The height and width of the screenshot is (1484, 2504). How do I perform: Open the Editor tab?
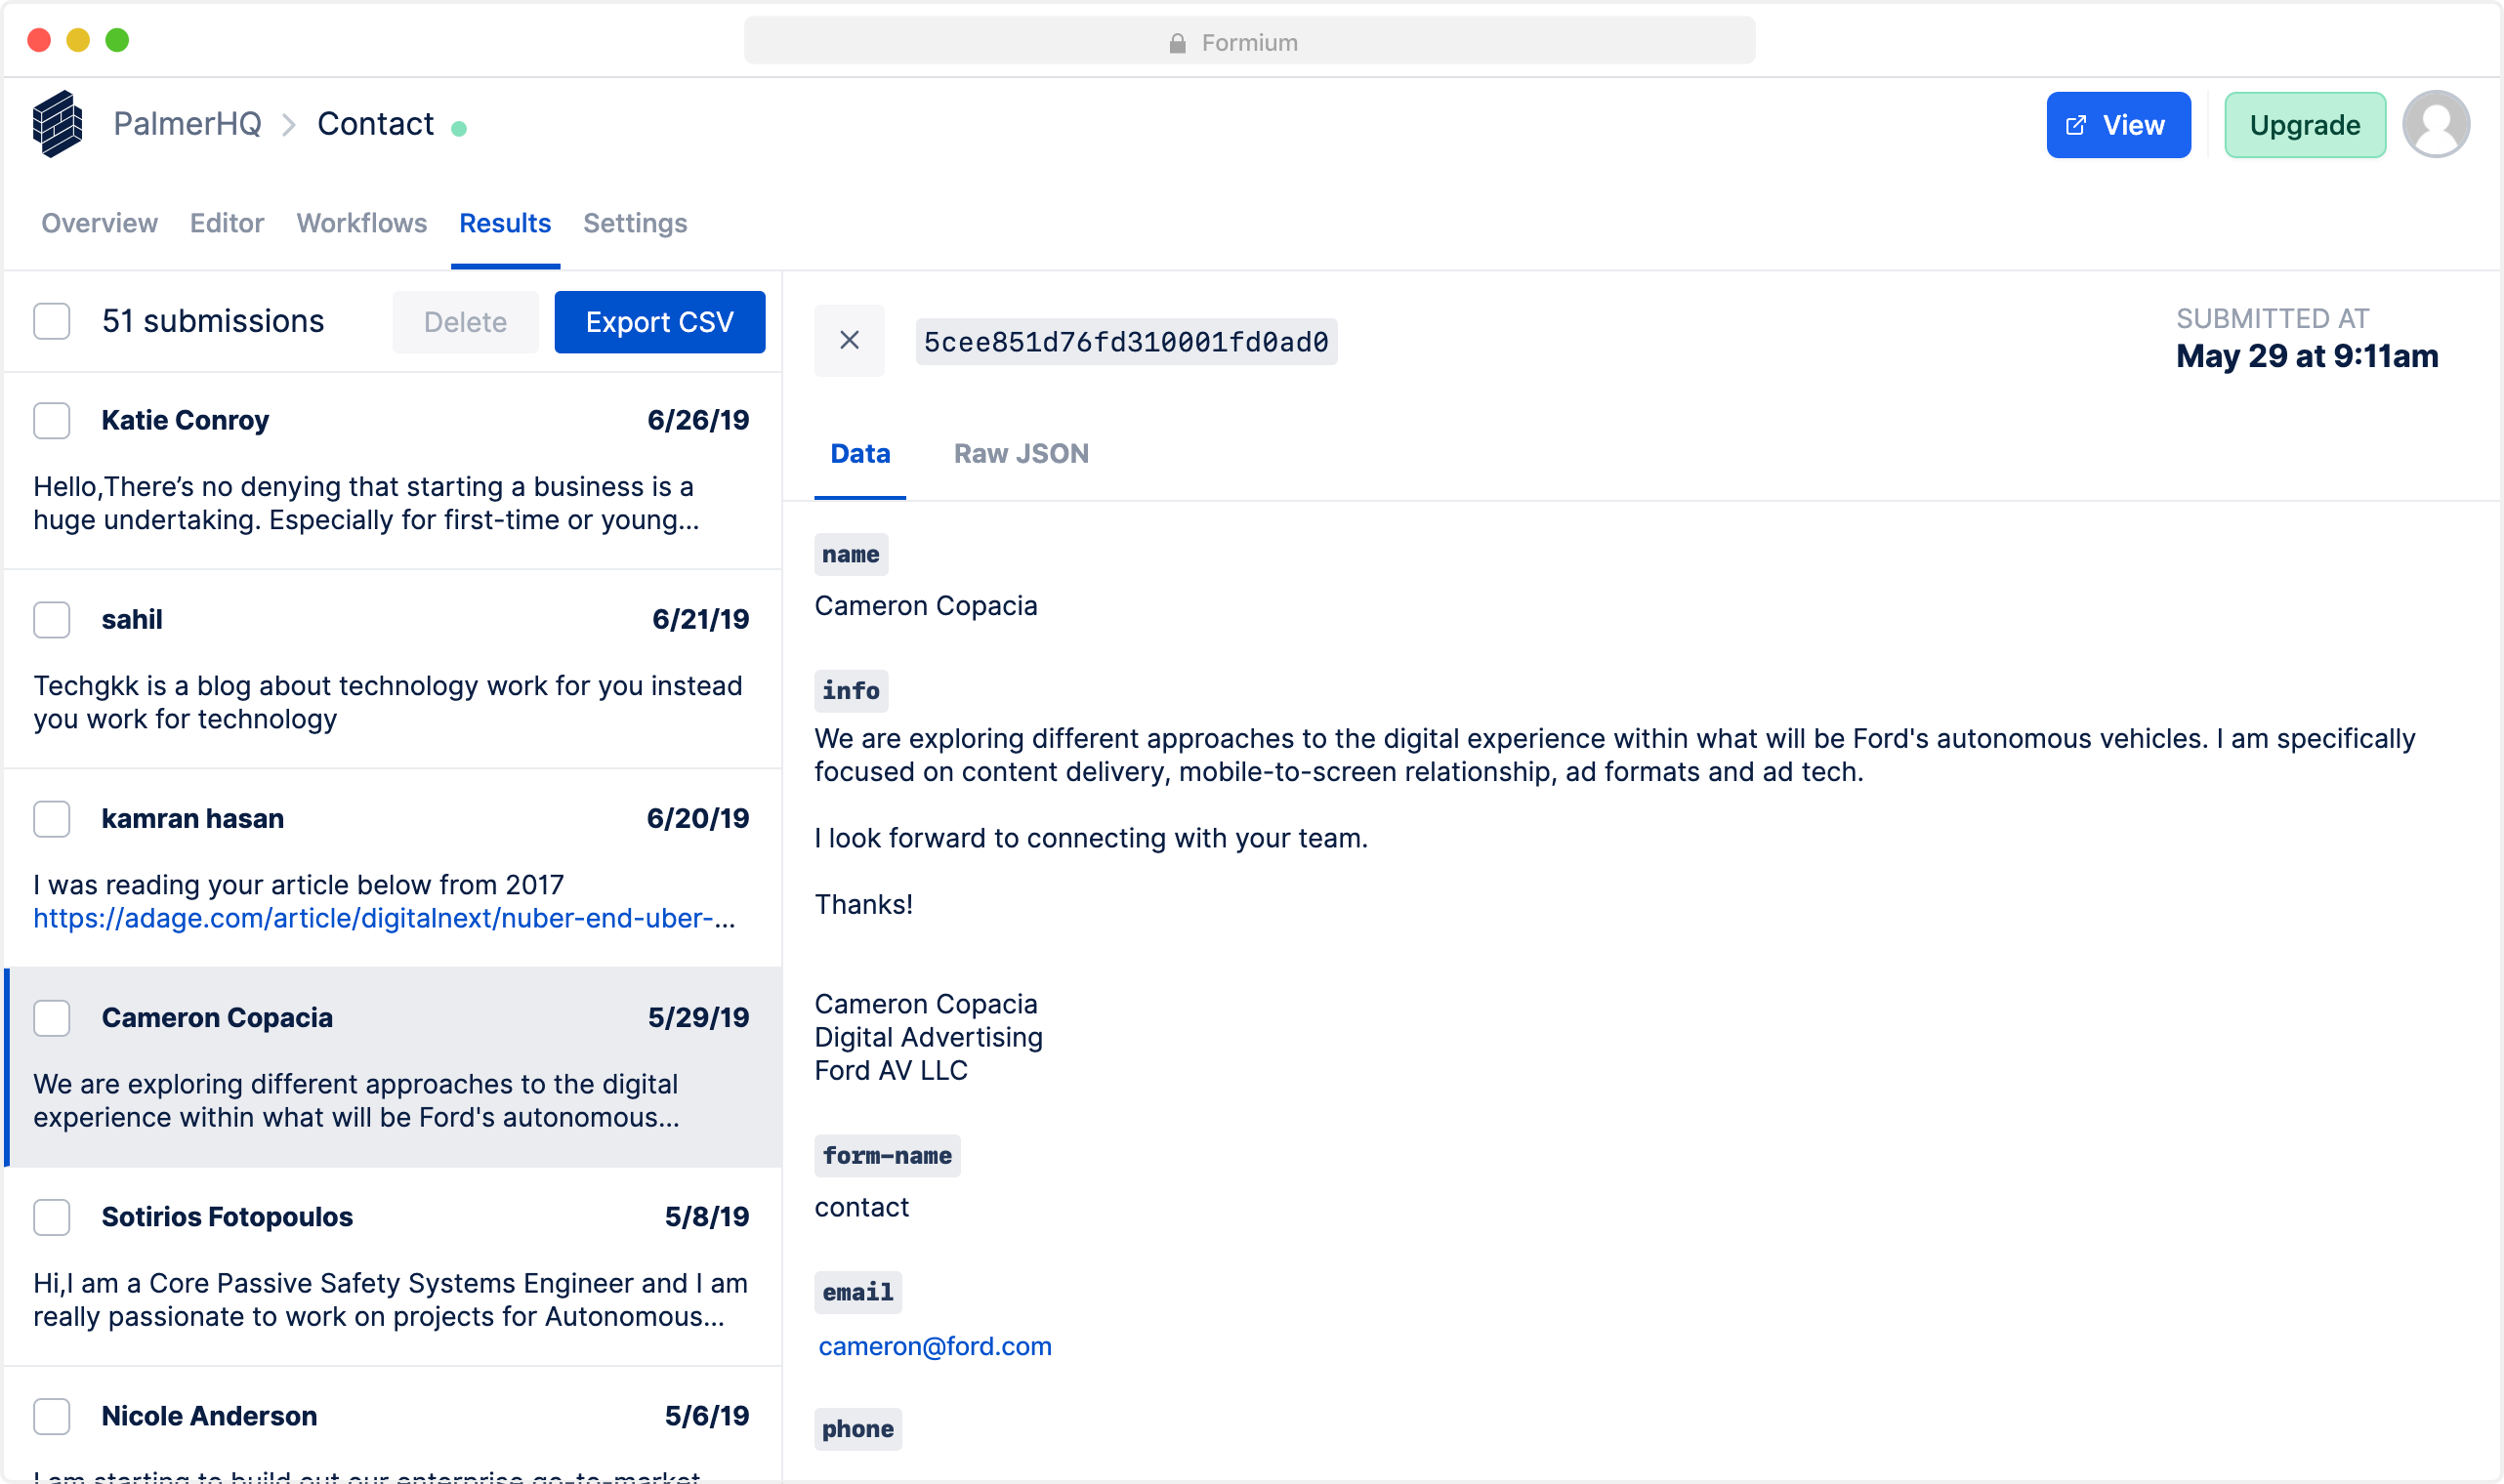(227, 223)
